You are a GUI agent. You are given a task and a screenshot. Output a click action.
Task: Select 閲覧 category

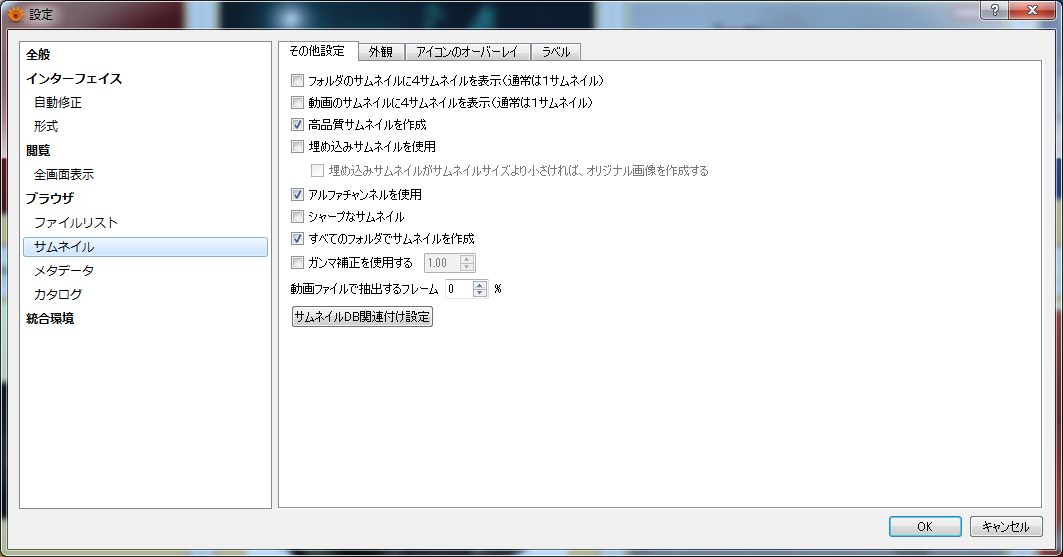[x=38, y=150]
